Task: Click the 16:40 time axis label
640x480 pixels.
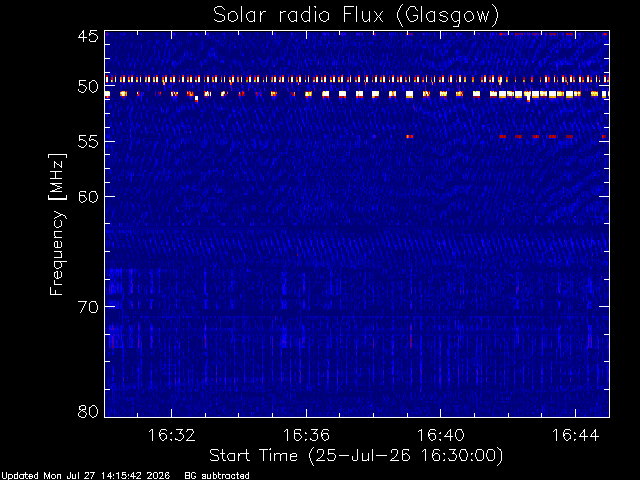Action: [440, 435]
